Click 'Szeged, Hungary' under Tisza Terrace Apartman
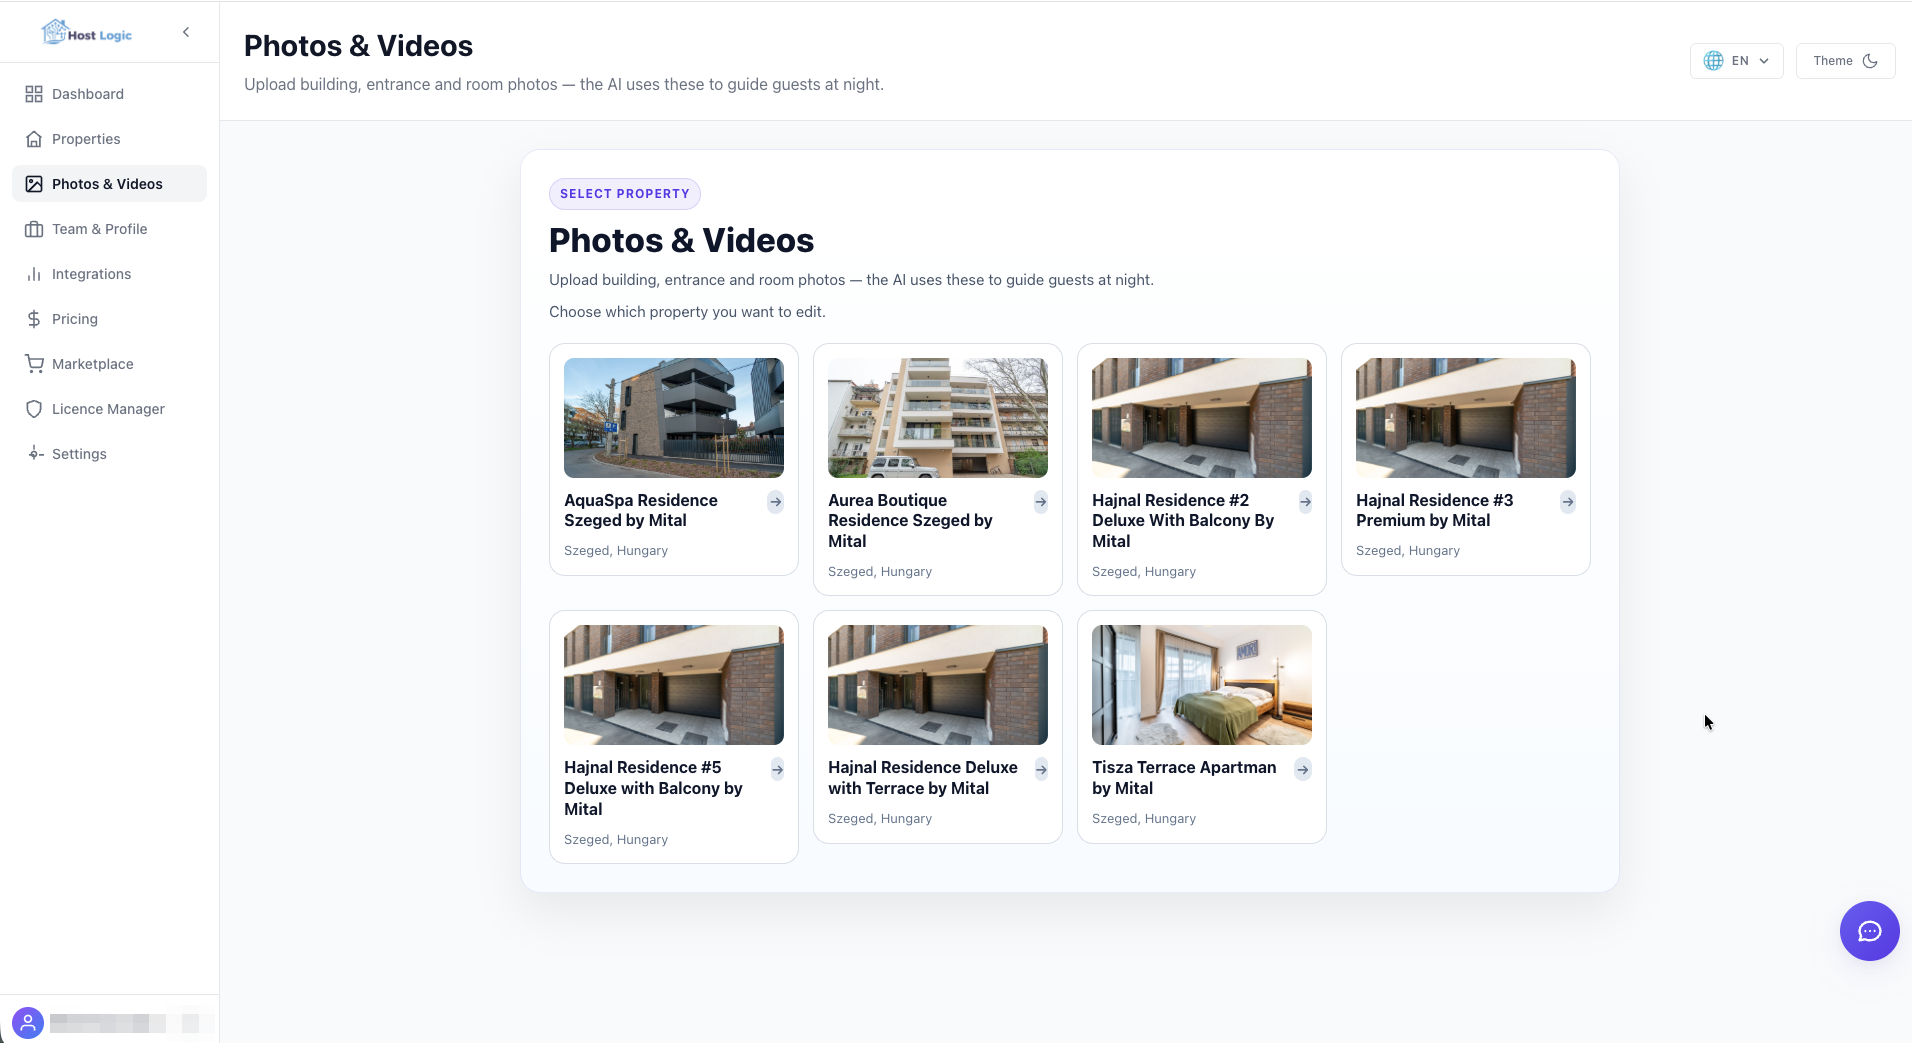This screenshot has width=1912, height=1043. [1144, 819]
